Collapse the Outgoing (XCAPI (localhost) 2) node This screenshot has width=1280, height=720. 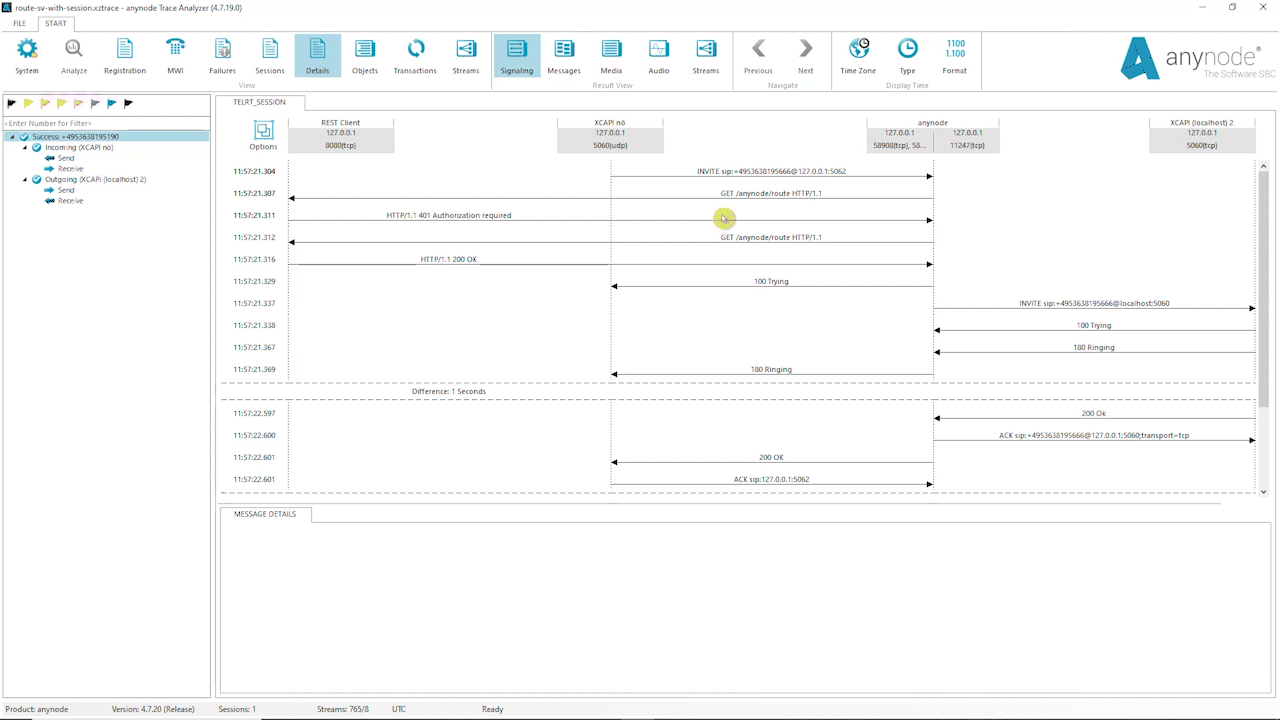pyautogui.click(x=25, y=180)
